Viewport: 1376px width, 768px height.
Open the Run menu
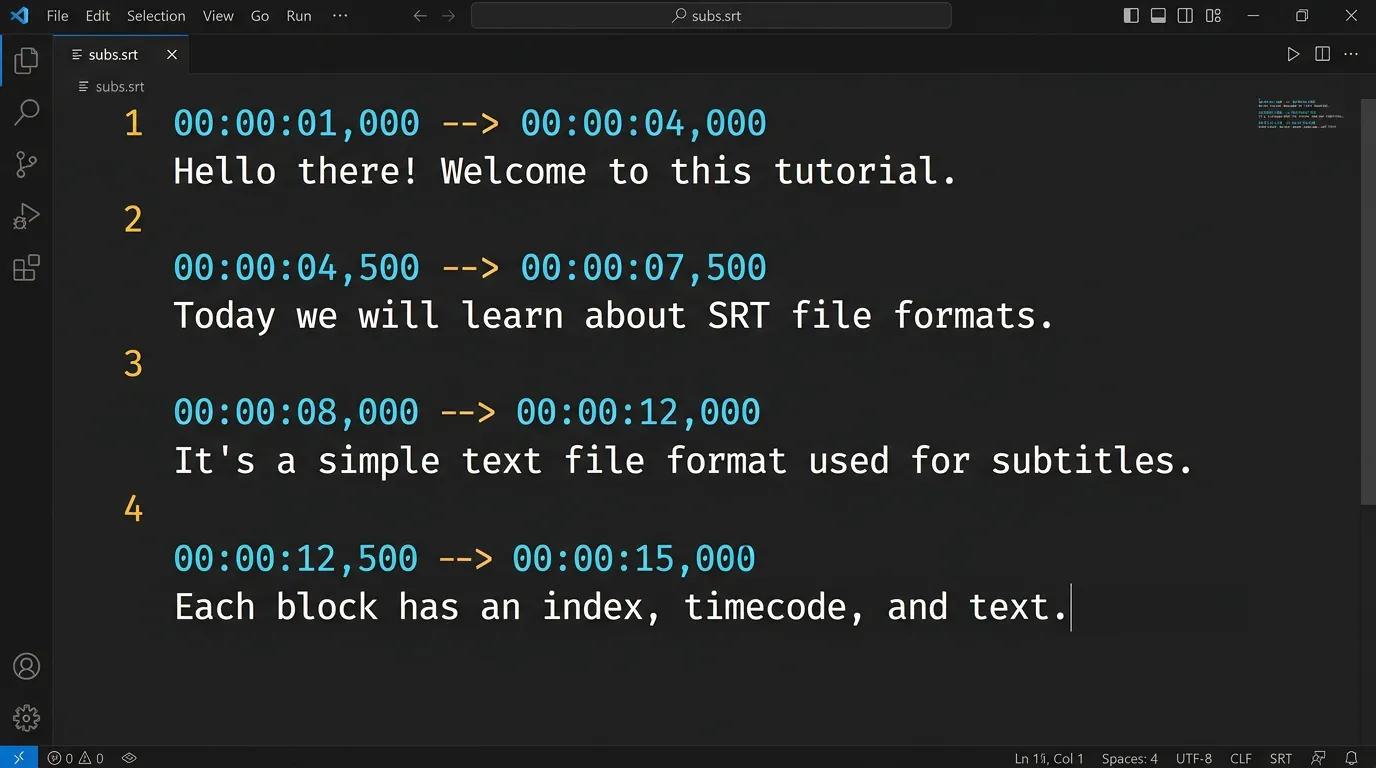coord(299,15)
